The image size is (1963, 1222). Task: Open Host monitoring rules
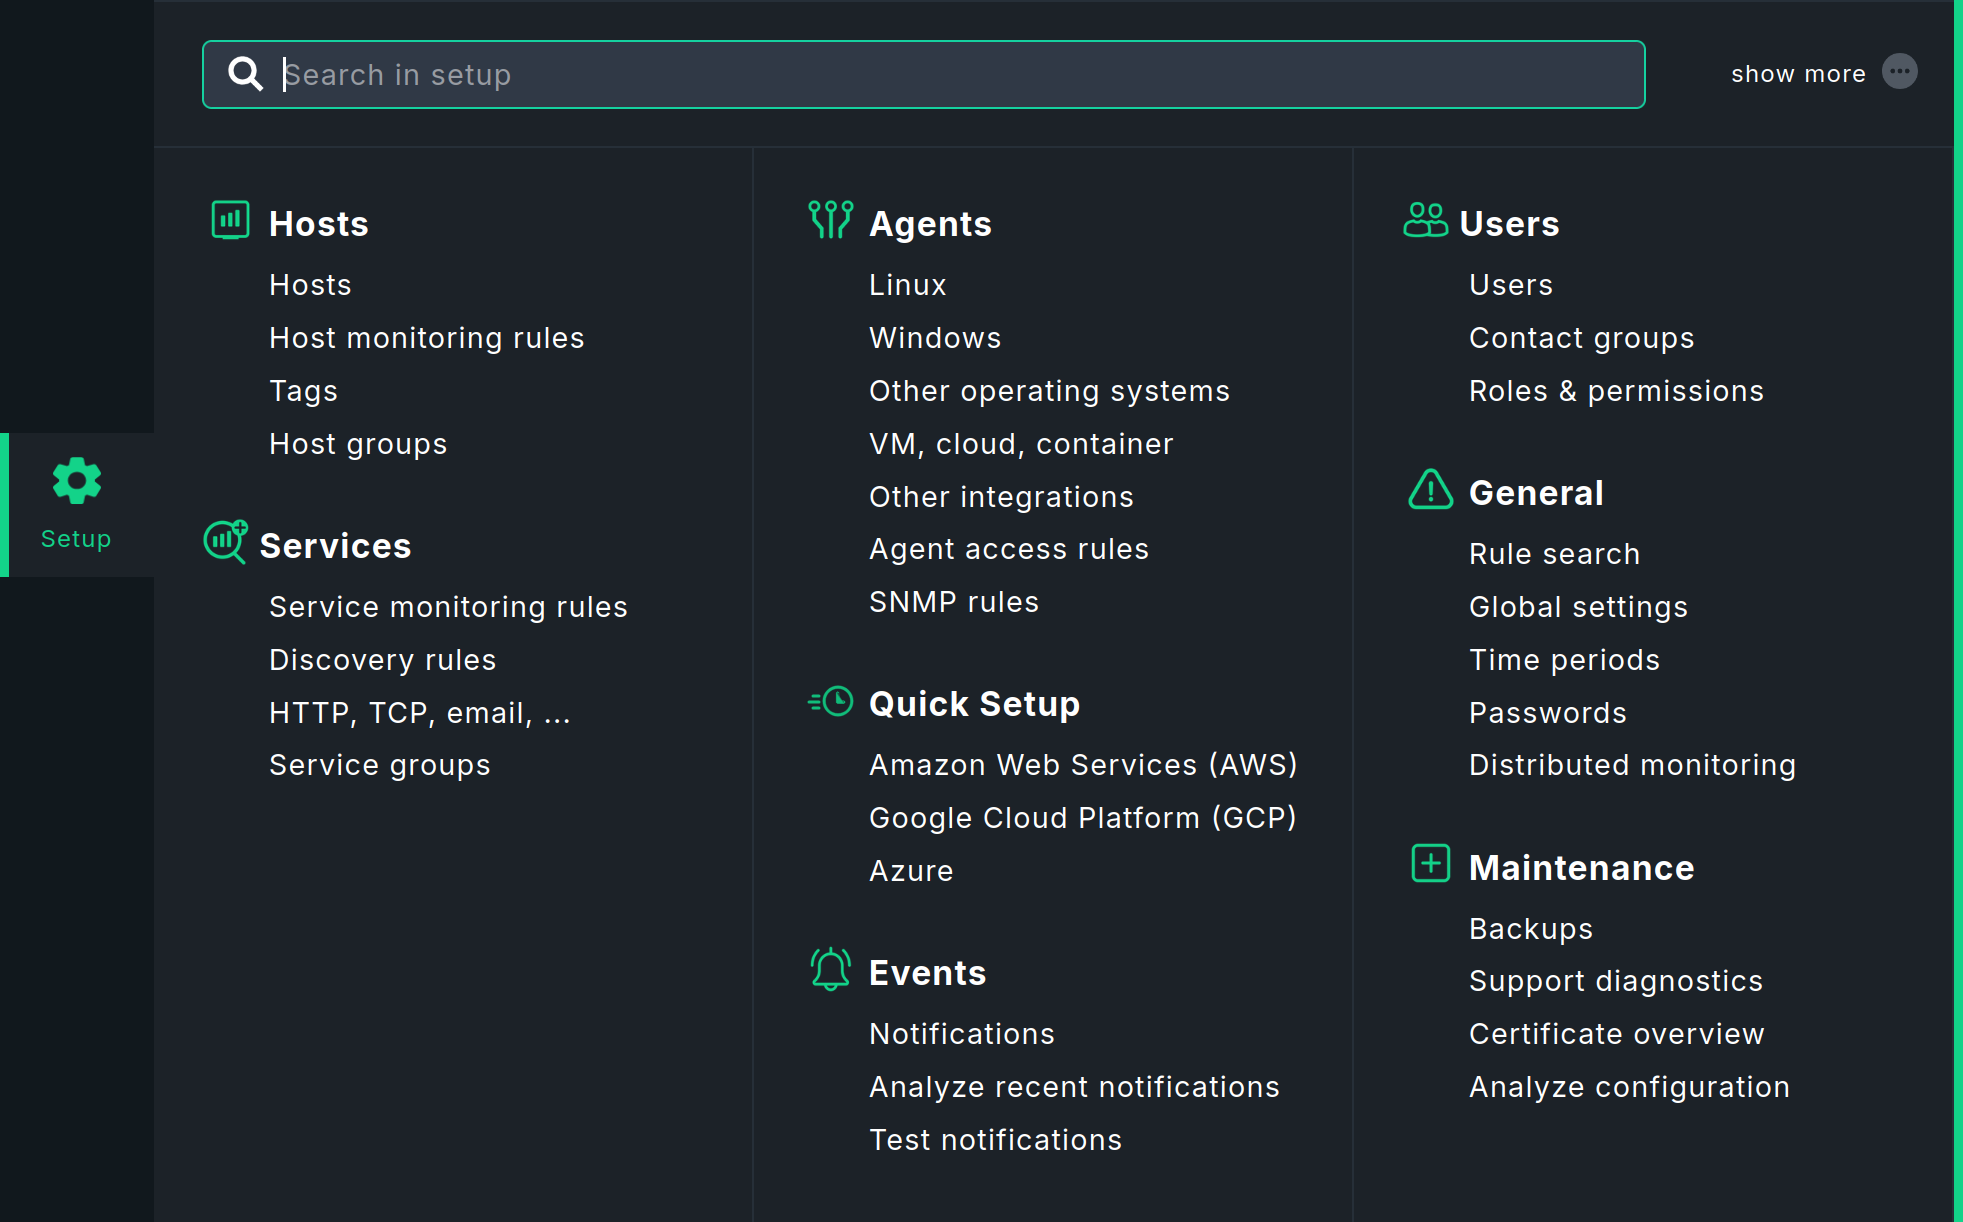click(427, 338)
